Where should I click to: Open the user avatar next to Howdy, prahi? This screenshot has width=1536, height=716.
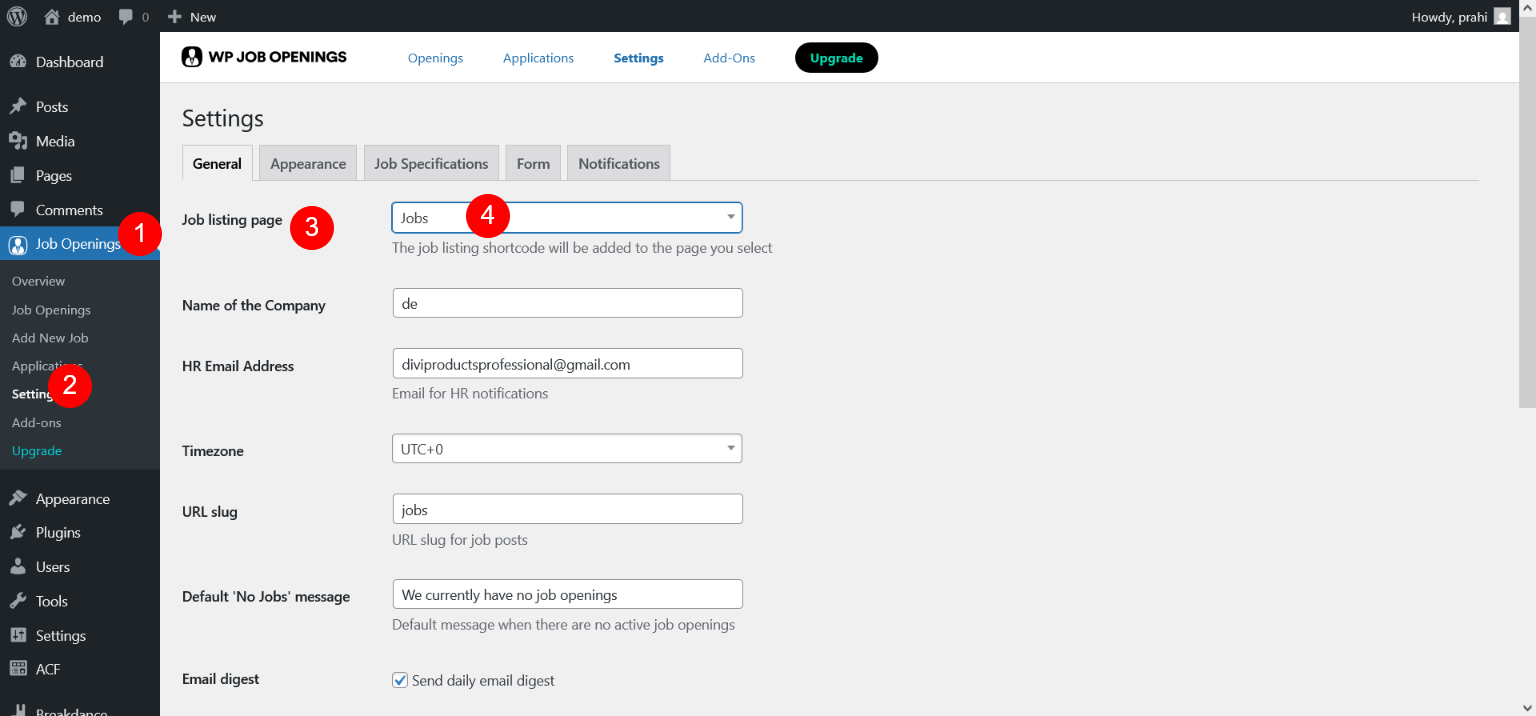click(1502, 16)
